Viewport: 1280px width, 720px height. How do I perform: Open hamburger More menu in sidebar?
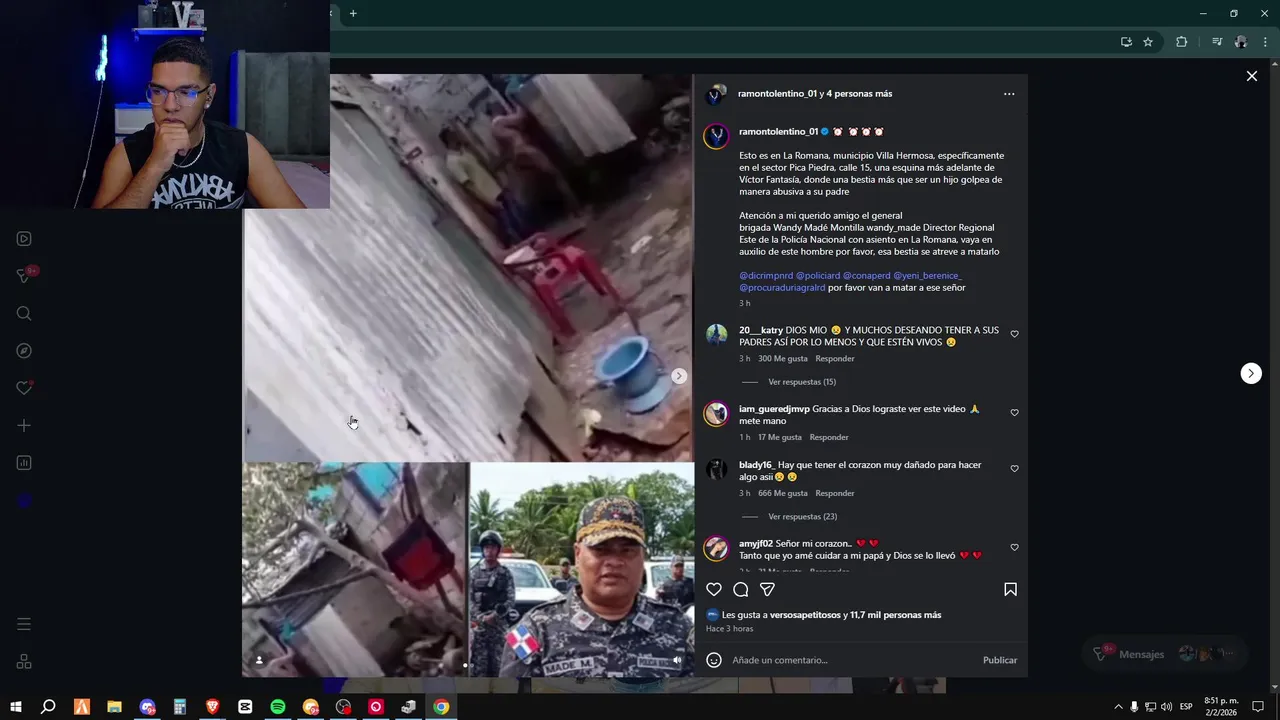click(x=24, y=624)
